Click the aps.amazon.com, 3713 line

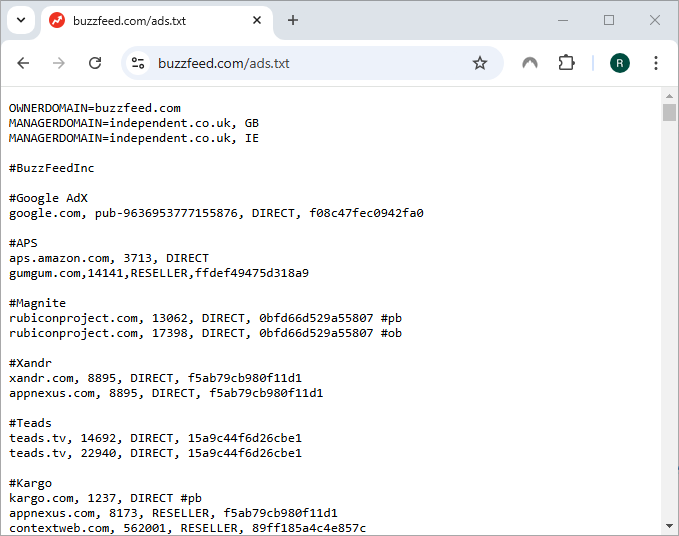tap(109, 258)
